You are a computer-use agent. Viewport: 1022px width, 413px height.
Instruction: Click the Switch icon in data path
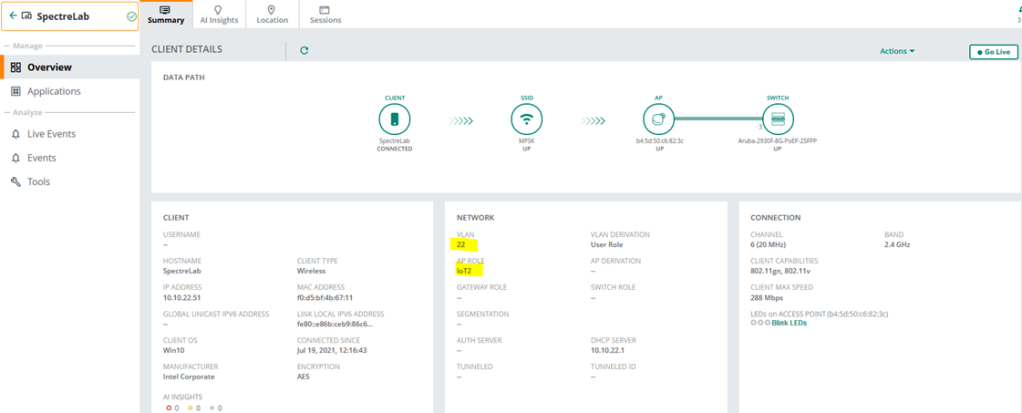coord(777,120)
